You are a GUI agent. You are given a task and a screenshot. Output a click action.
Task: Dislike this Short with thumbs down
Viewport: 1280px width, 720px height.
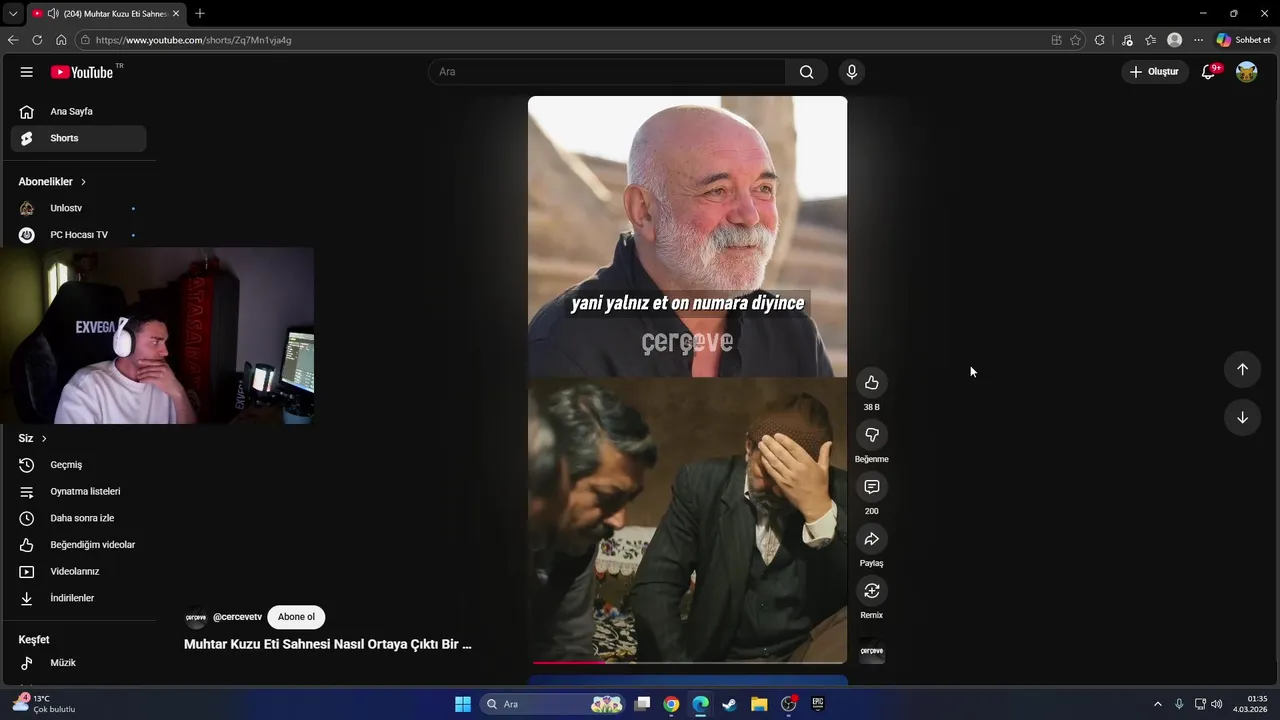[x=872, y=435]
